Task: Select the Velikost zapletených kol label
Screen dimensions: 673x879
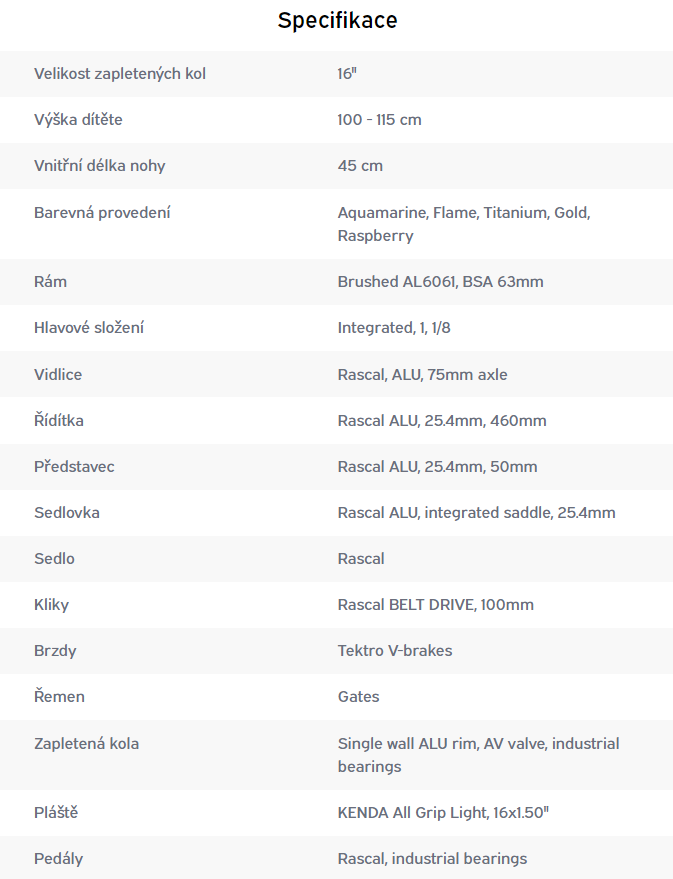Action: point(120,74)
